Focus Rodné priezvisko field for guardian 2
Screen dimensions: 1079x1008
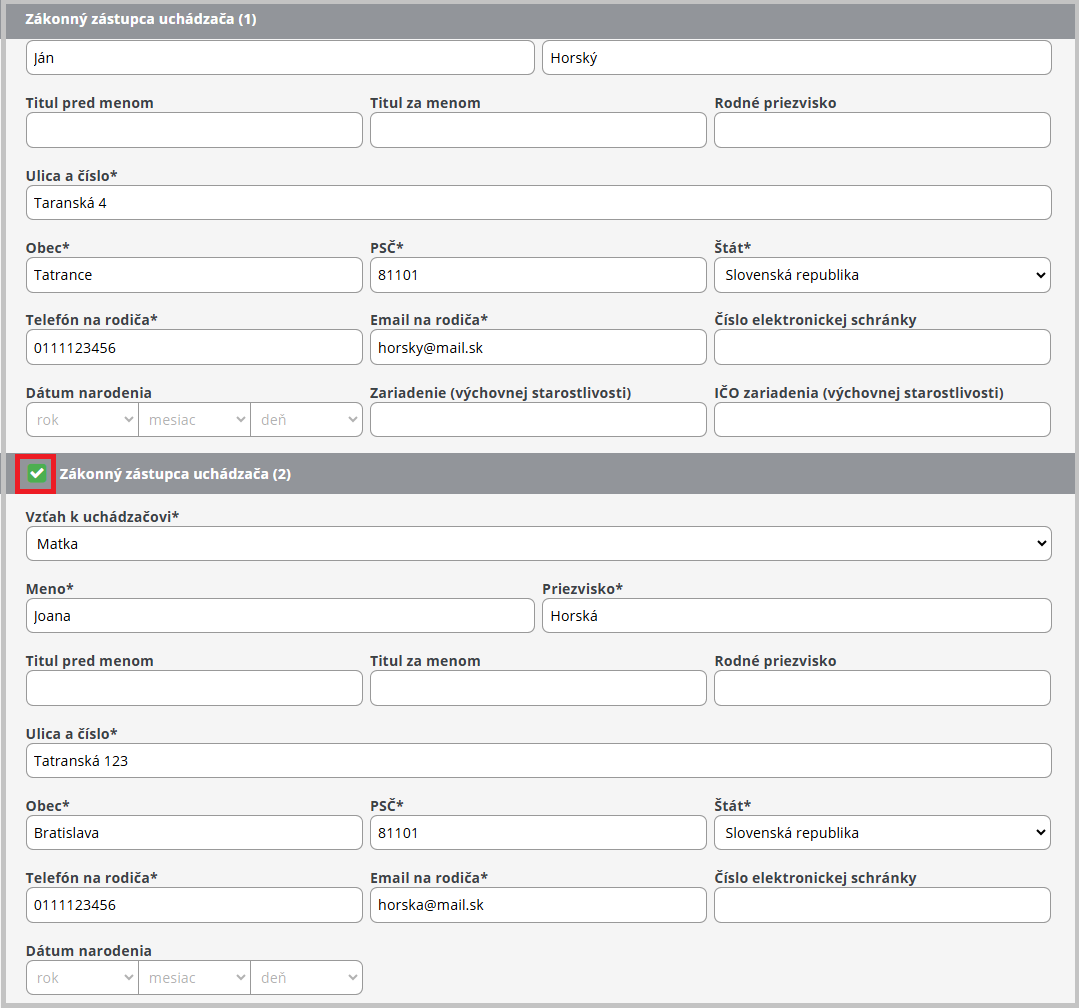(x=882, y=688)
